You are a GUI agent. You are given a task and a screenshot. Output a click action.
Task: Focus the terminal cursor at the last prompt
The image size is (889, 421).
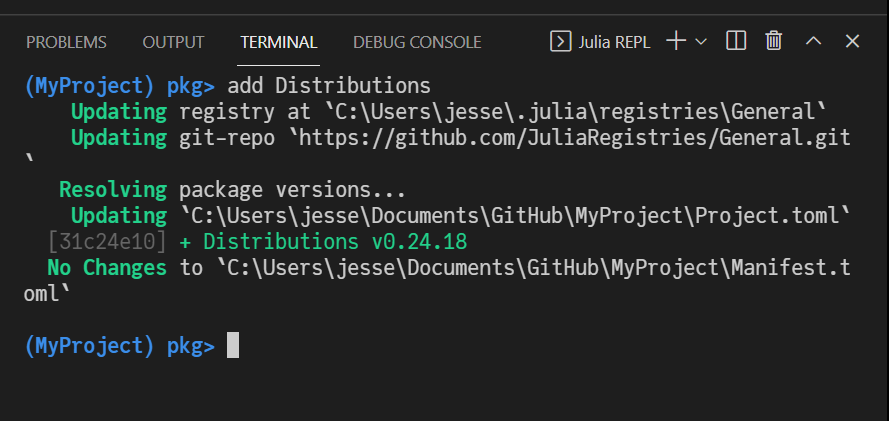click(x=233, y=346)
